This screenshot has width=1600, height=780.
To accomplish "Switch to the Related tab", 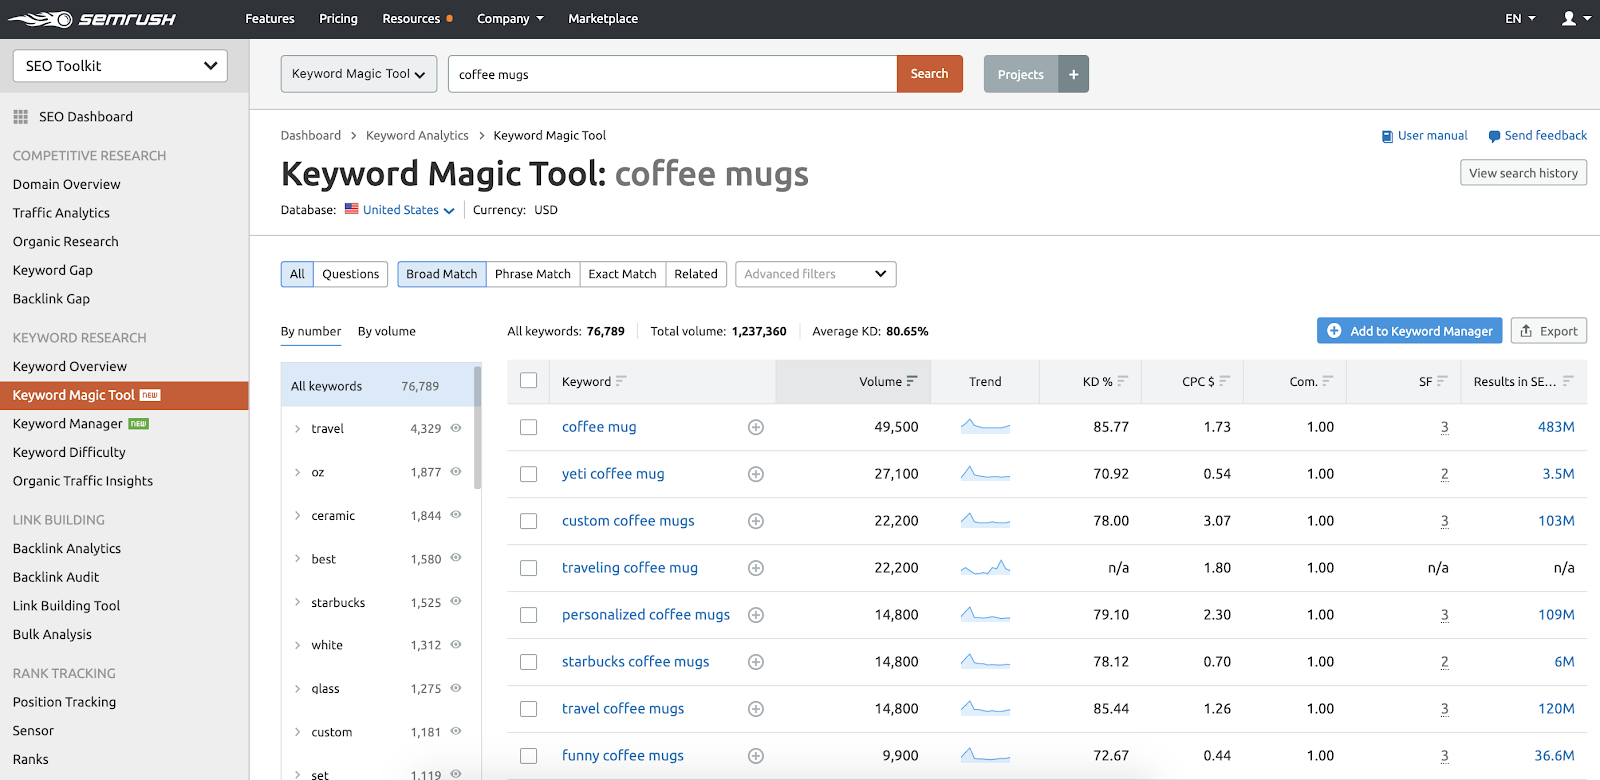I will point(696,274).
